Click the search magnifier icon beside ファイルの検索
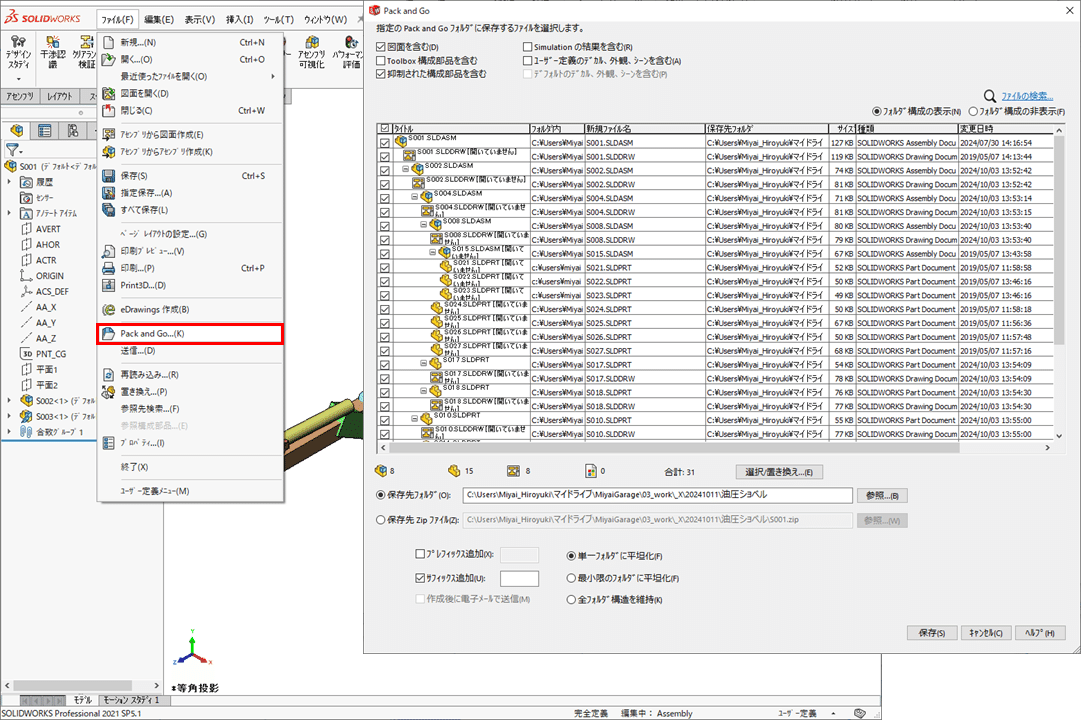This screenshot has height=720, width=1081. [989, 97]
